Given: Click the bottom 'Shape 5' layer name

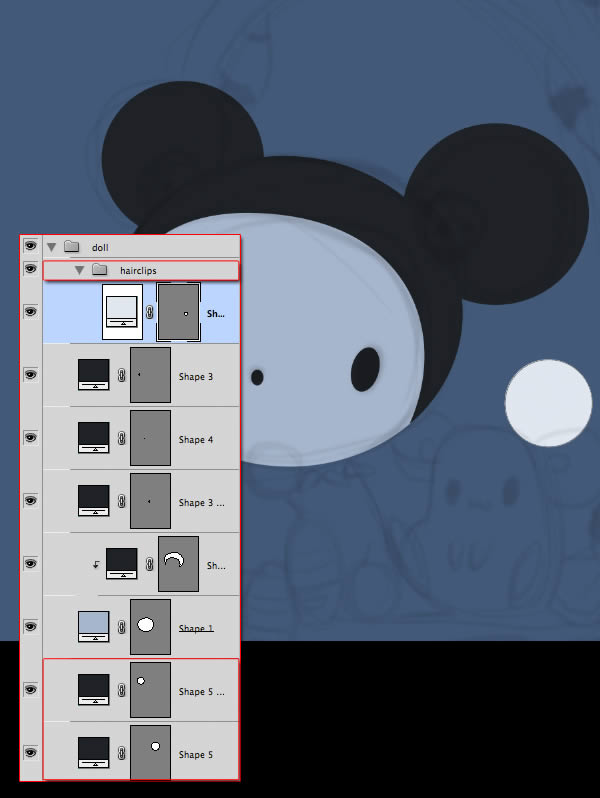Looking at the screenshot, I should tap(196, 755).
